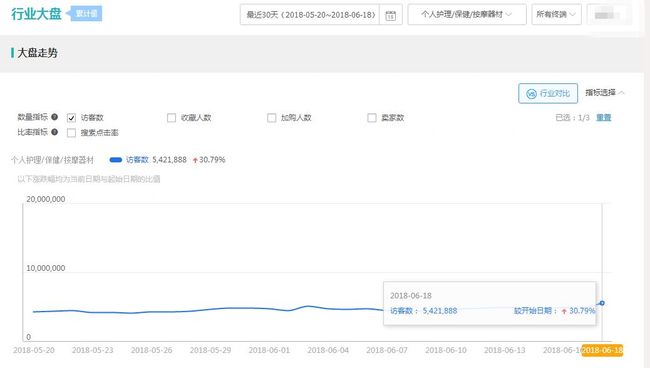Click the highlighted 2018-06-18 date marker
This screenshot has height=368, width=650.
point(602,350)
